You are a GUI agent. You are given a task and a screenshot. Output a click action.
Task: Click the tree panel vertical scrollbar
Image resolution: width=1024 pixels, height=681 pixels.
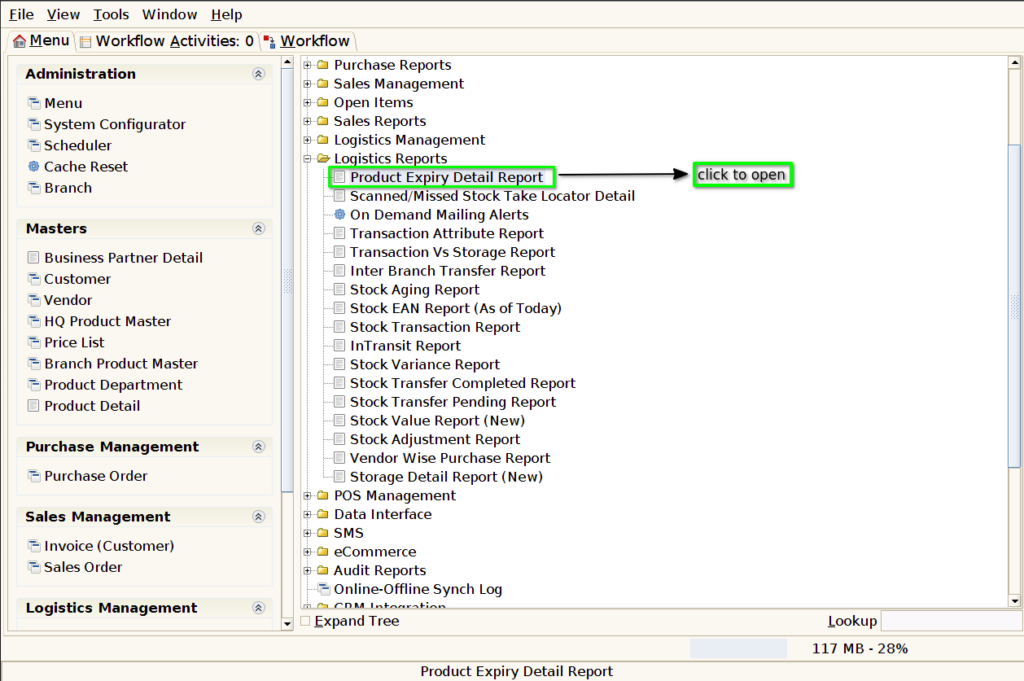coord(1014,306)
